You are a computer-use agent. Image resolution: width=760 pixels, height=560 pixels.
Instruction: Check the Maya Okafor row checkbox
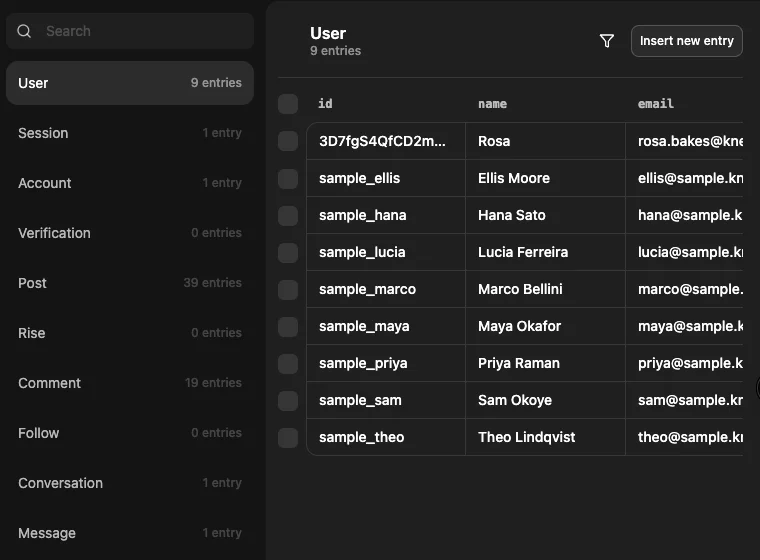(x=288, y=326)
